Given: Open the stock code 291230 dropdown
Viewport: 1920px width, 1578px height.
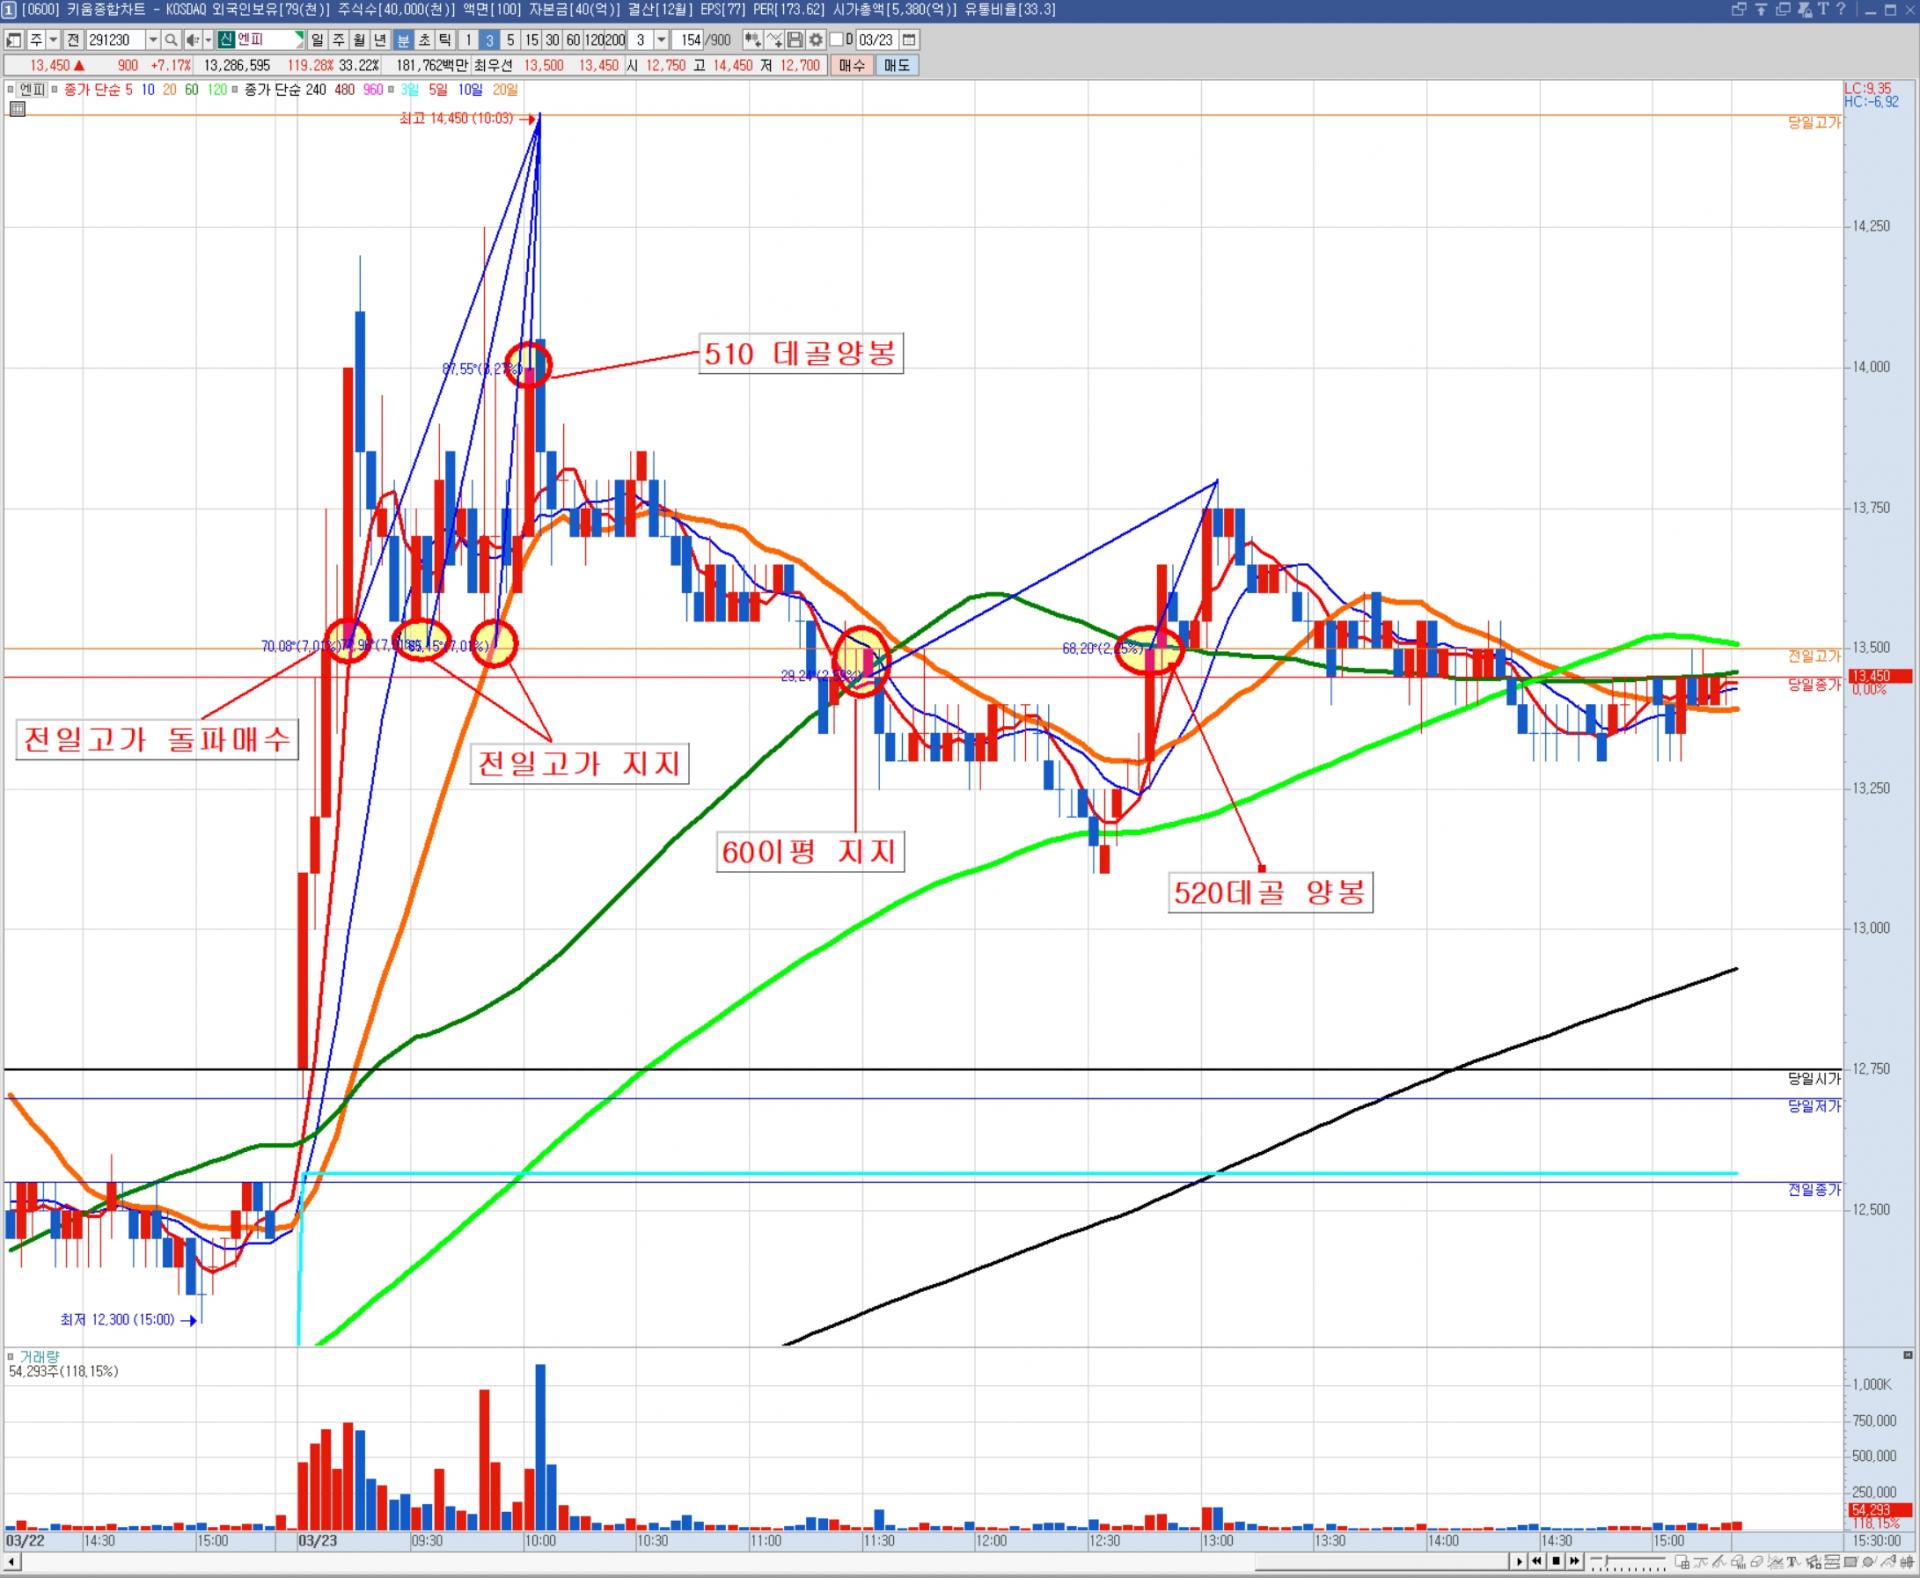Looking at the screenshot, I should 152,40.
